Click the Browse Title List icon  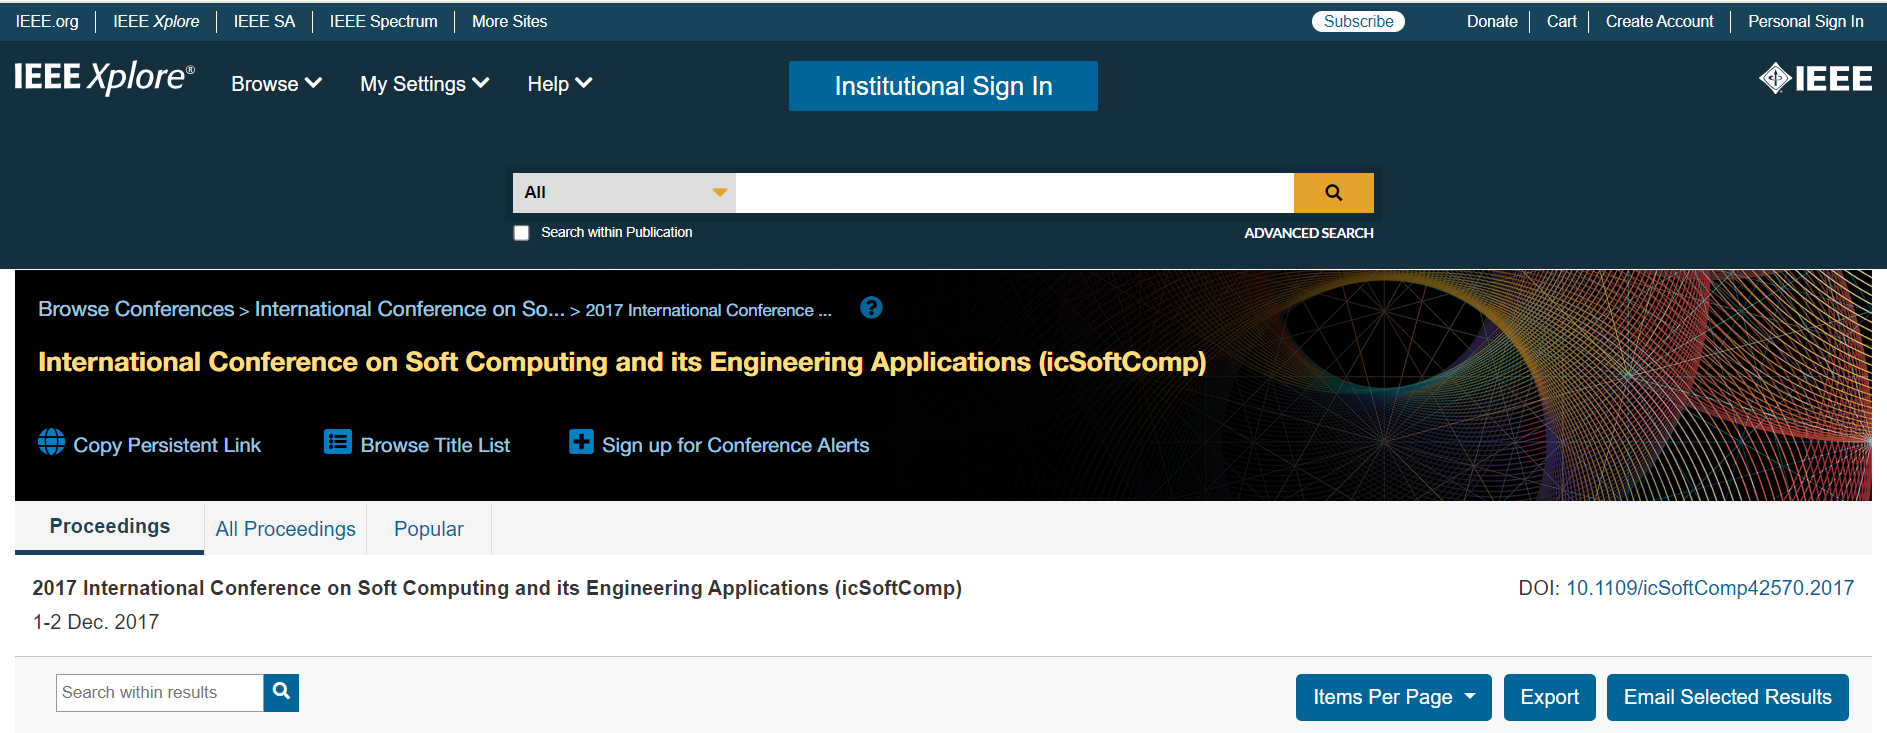[338, 442]
